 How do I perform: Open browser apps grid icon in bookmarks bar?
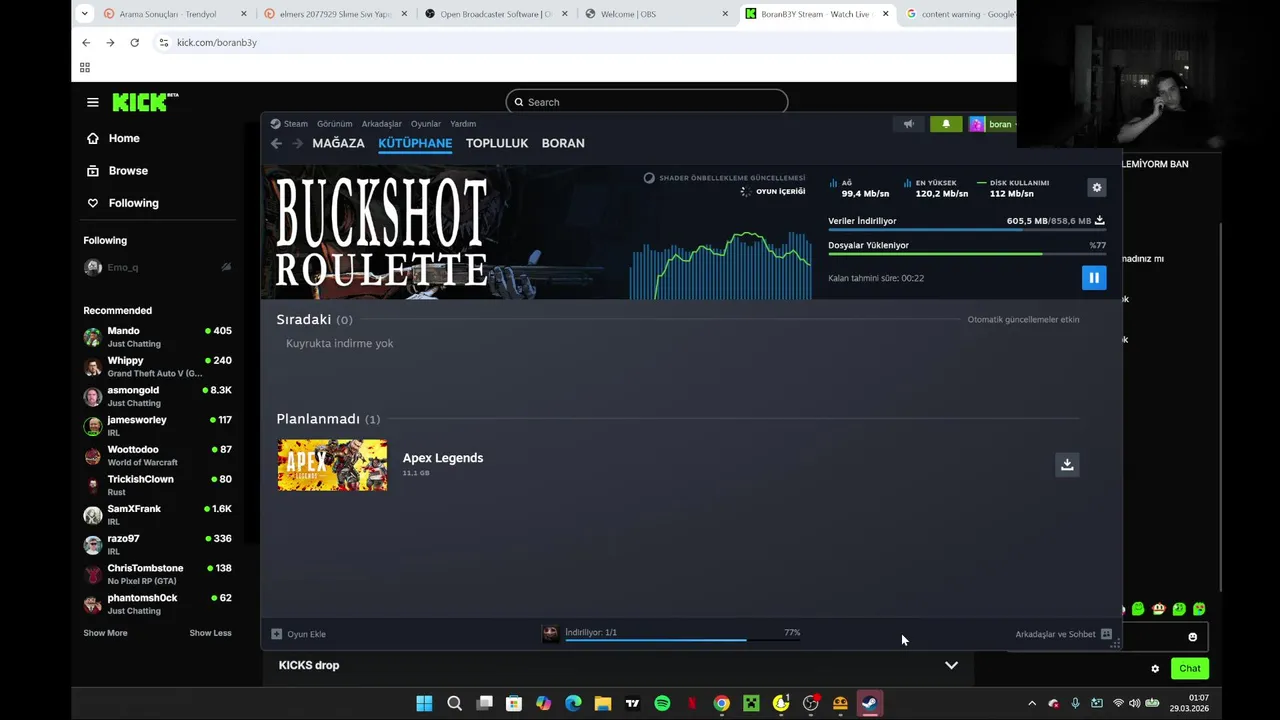coord(85,68)
